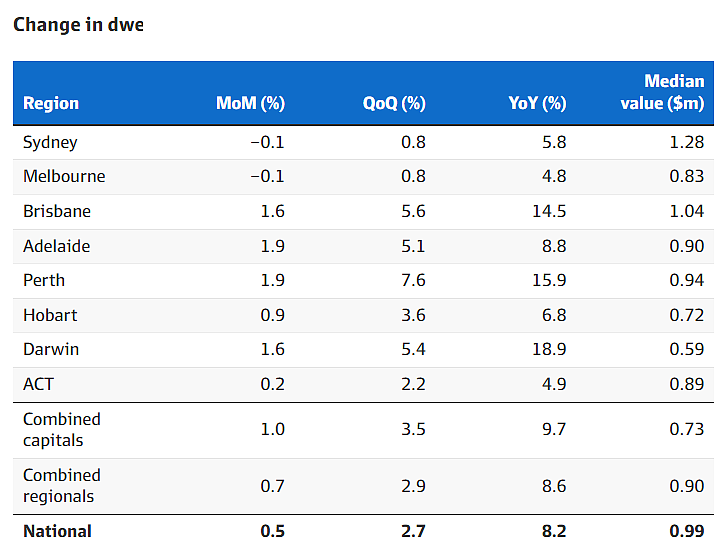726x555 pixels.
Task: Select the Hobart row label
Action: [50, 315]
